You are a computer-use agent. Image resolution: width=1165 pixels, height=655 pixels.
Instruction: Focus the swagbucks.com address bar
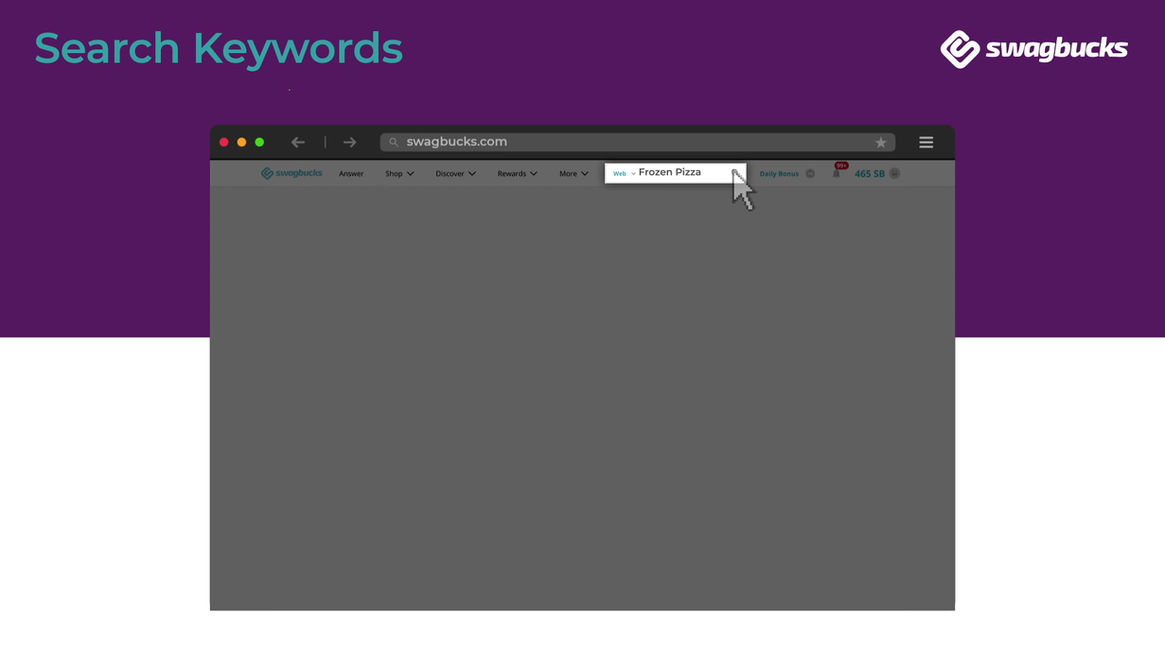(x=637, y=142)
